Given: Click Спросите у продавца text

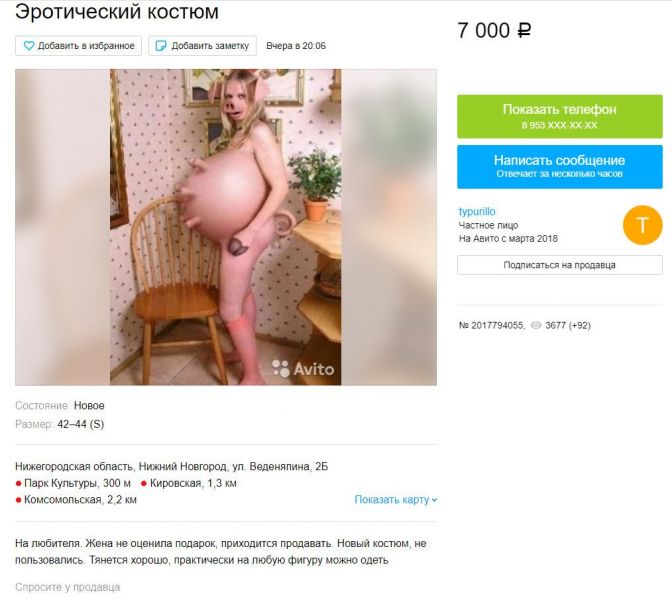Looking at the screenshot, I should coord(67,587).
